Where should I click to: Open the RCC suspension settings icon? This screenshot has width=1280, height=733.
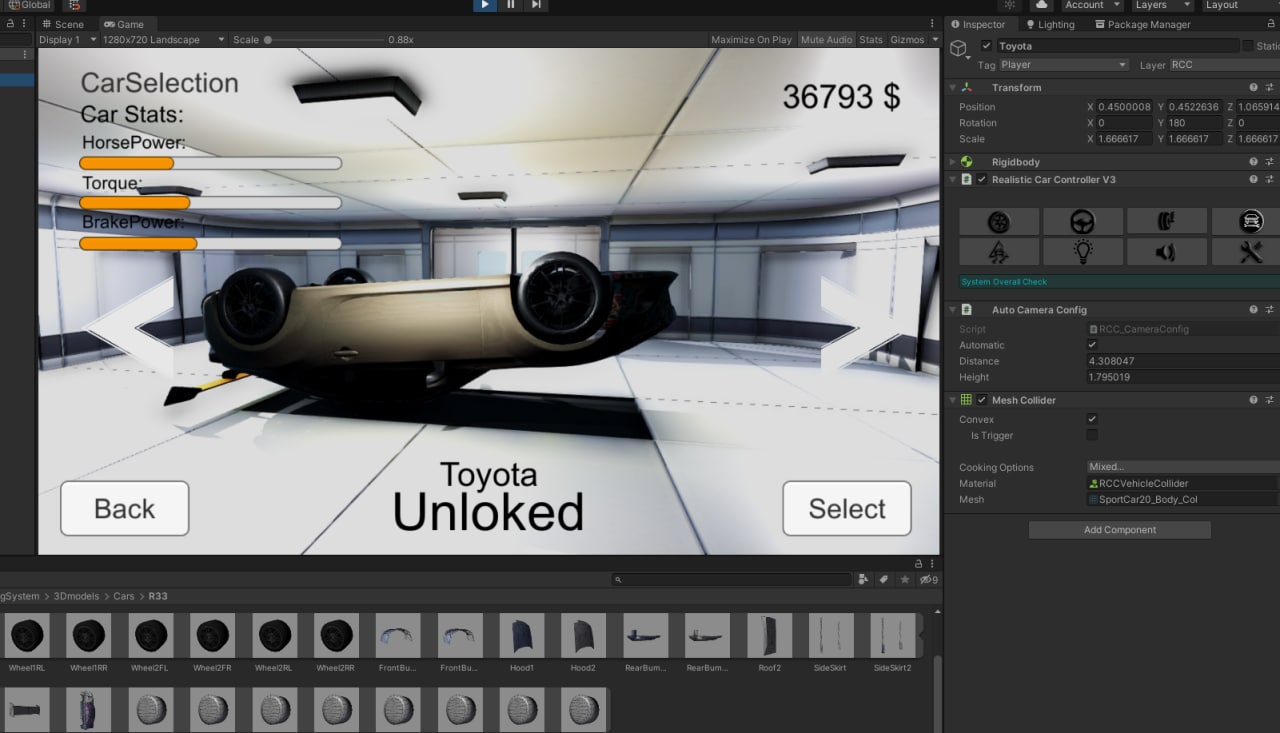click(1166, 221)
